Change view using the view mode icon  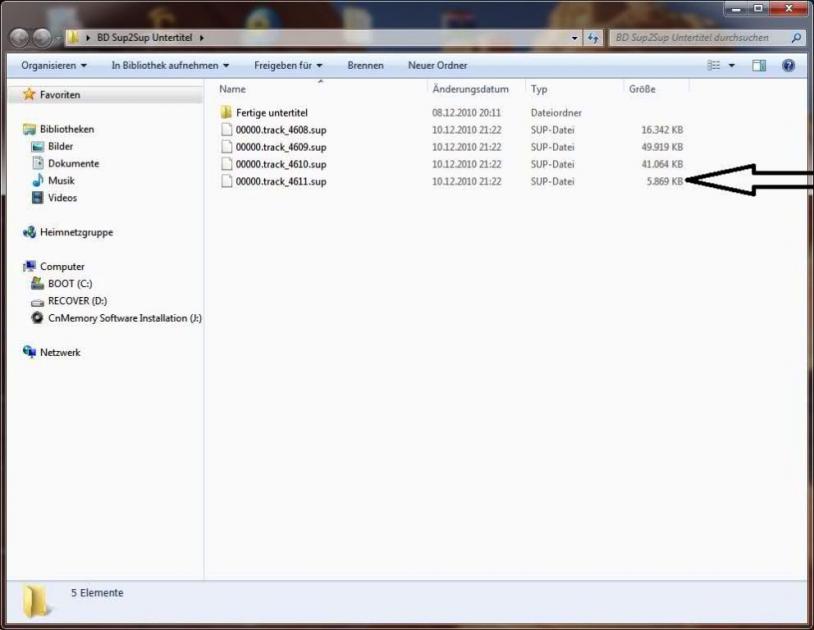click(714, 65)
